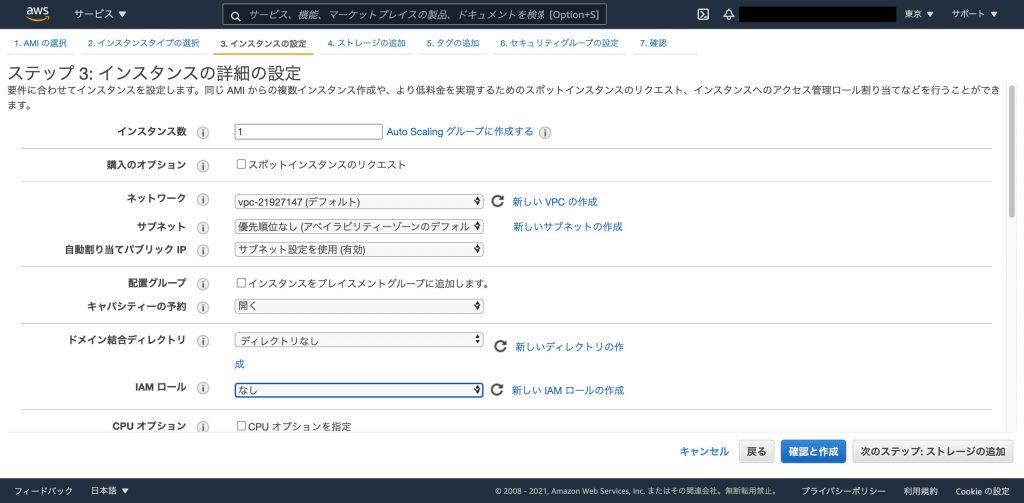
Task: Open the notifications bell icon
Action: point(729,14)
